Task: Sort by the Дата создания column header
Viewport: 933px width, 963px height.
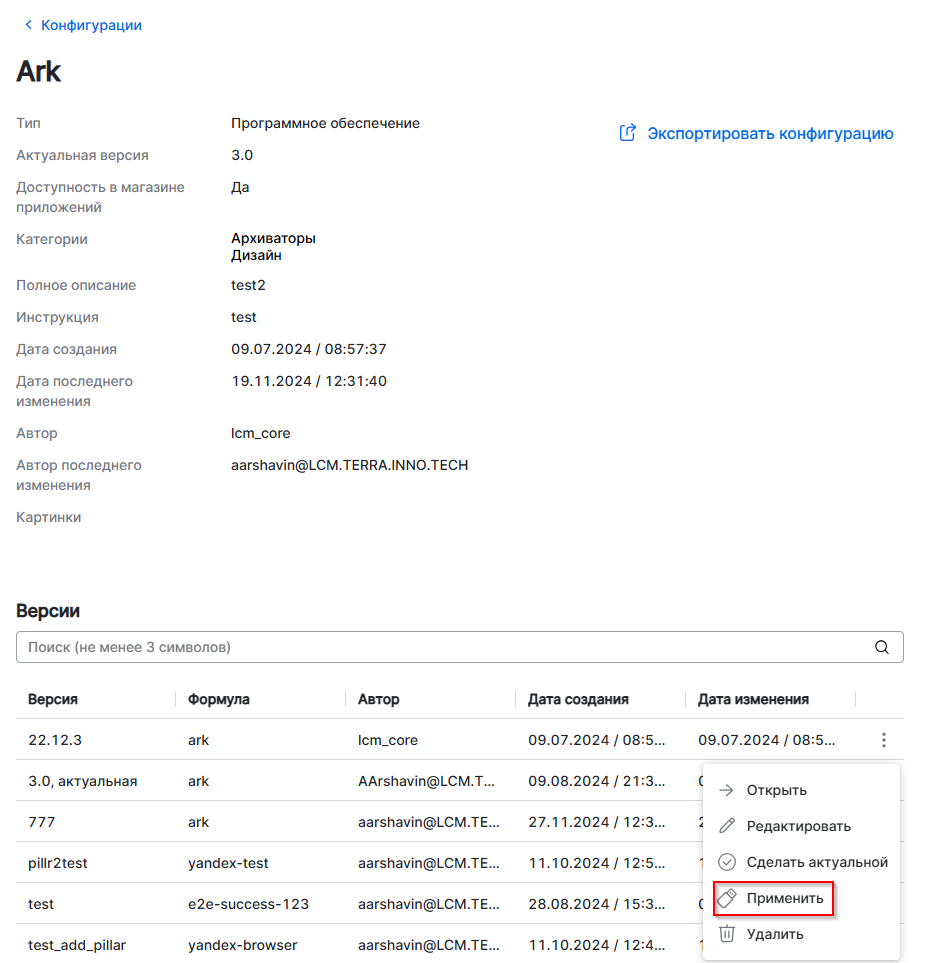Action: click(x=578, y=699)
